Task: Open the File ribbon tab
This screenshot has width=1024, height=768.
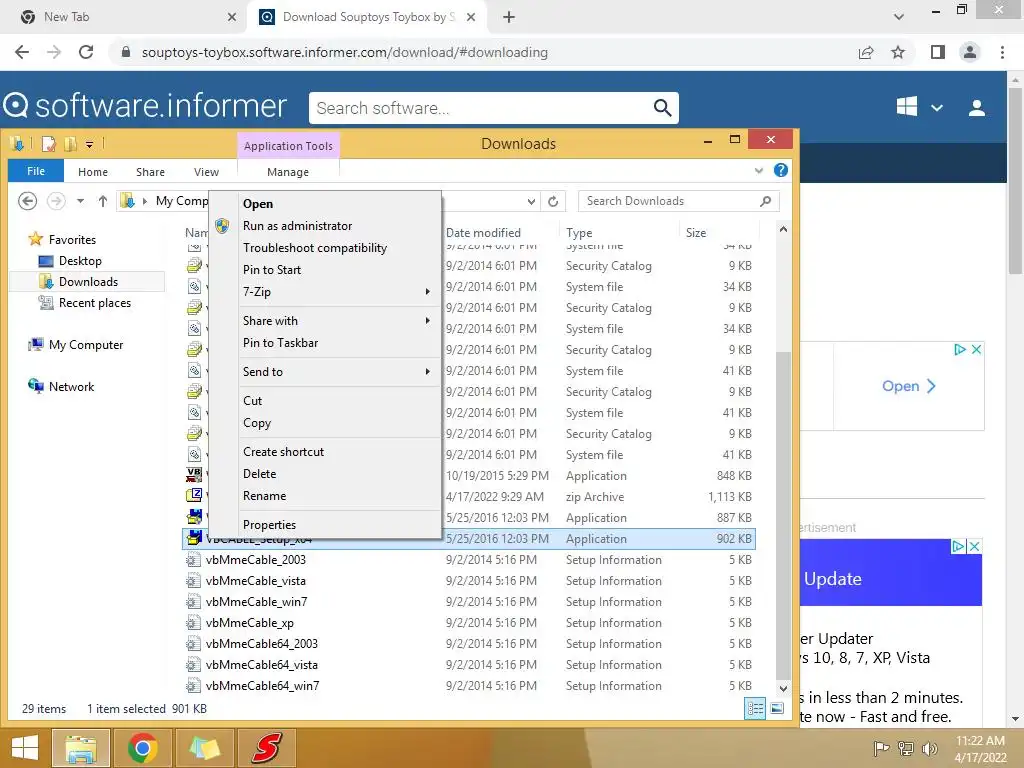Action: [36, 171]
